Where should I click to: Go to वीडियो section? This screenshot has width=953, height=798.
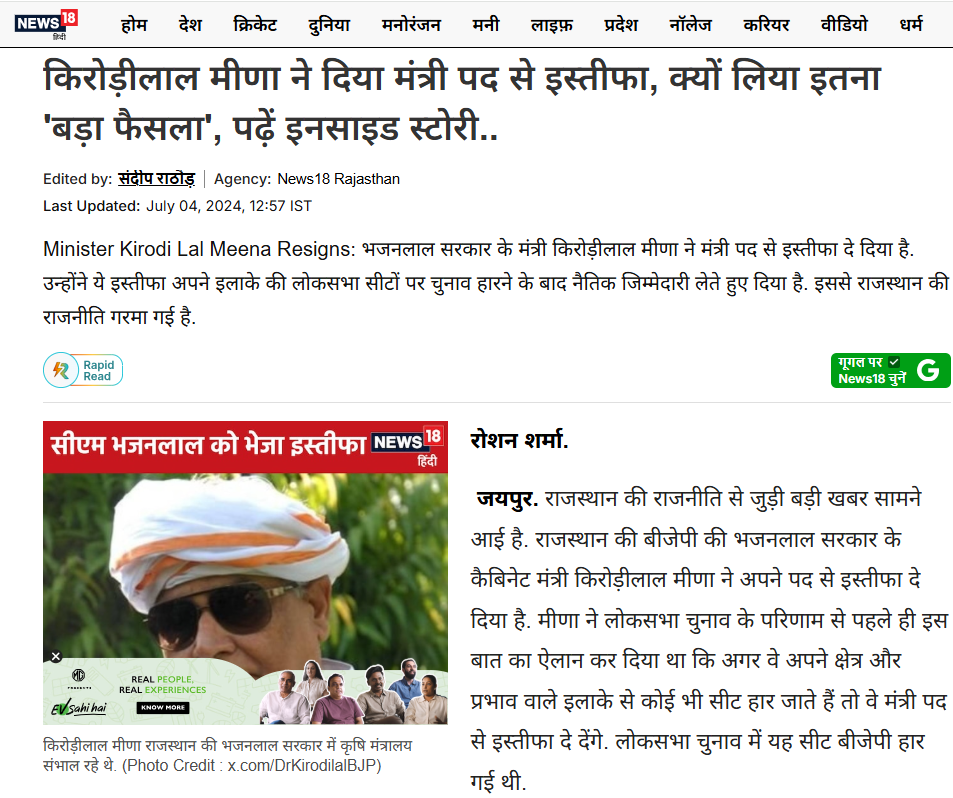pyautogui.click(x=844, y=25)
